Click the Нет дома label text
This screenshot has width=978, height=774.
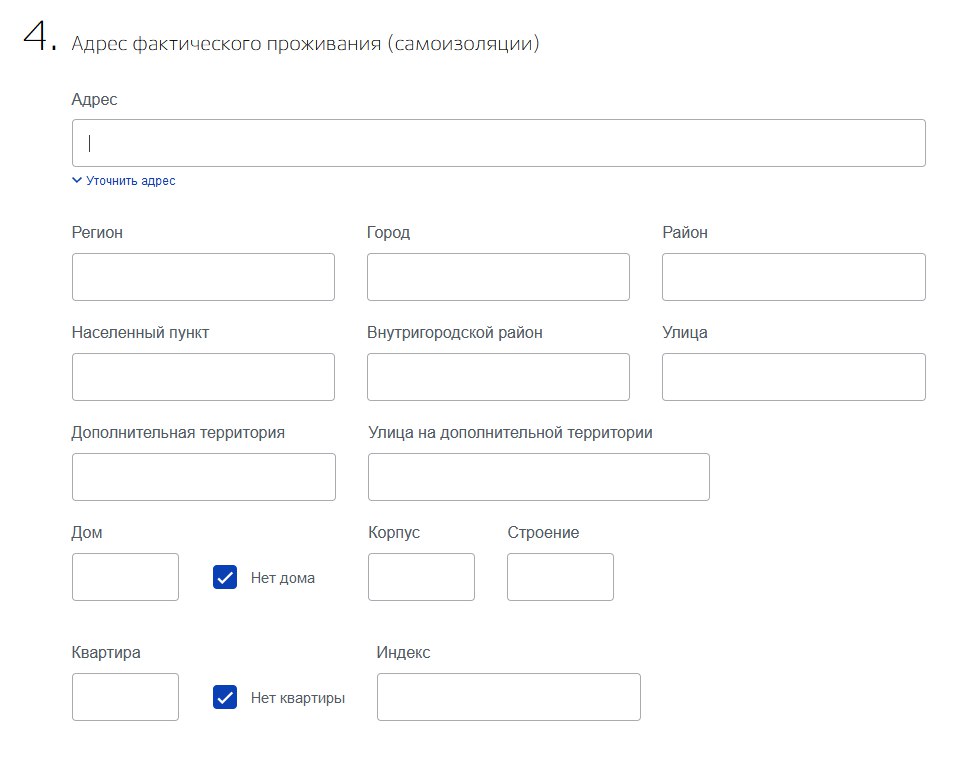pyautogui.click(x=283, y=578)
